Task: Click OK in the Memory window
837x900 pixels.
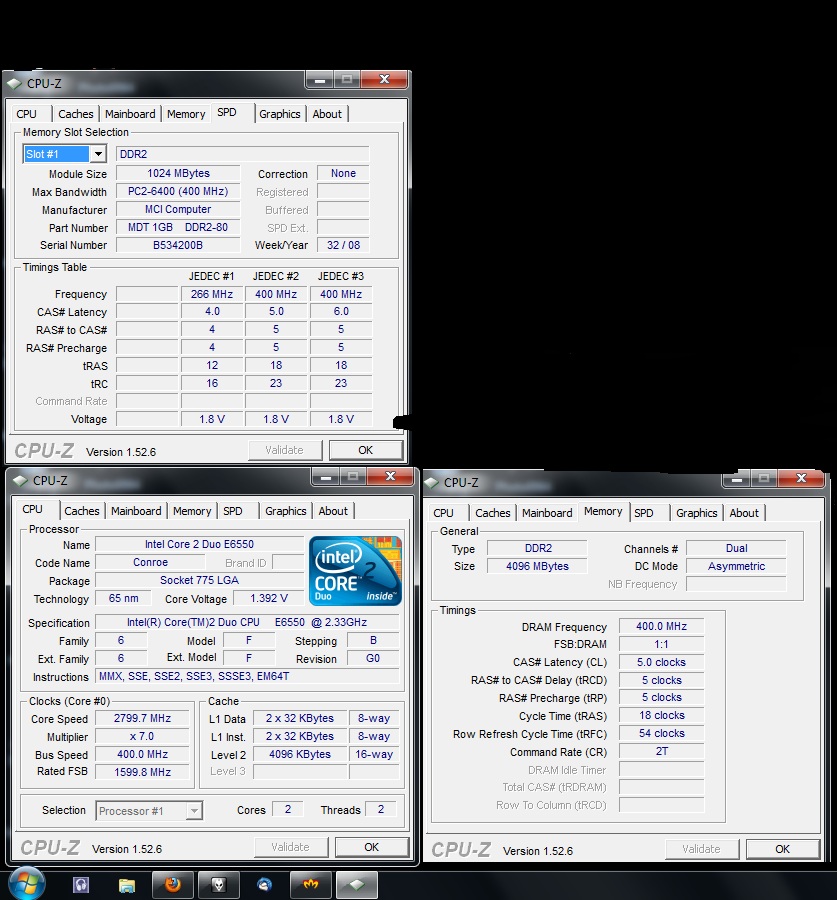Action: 782,849
